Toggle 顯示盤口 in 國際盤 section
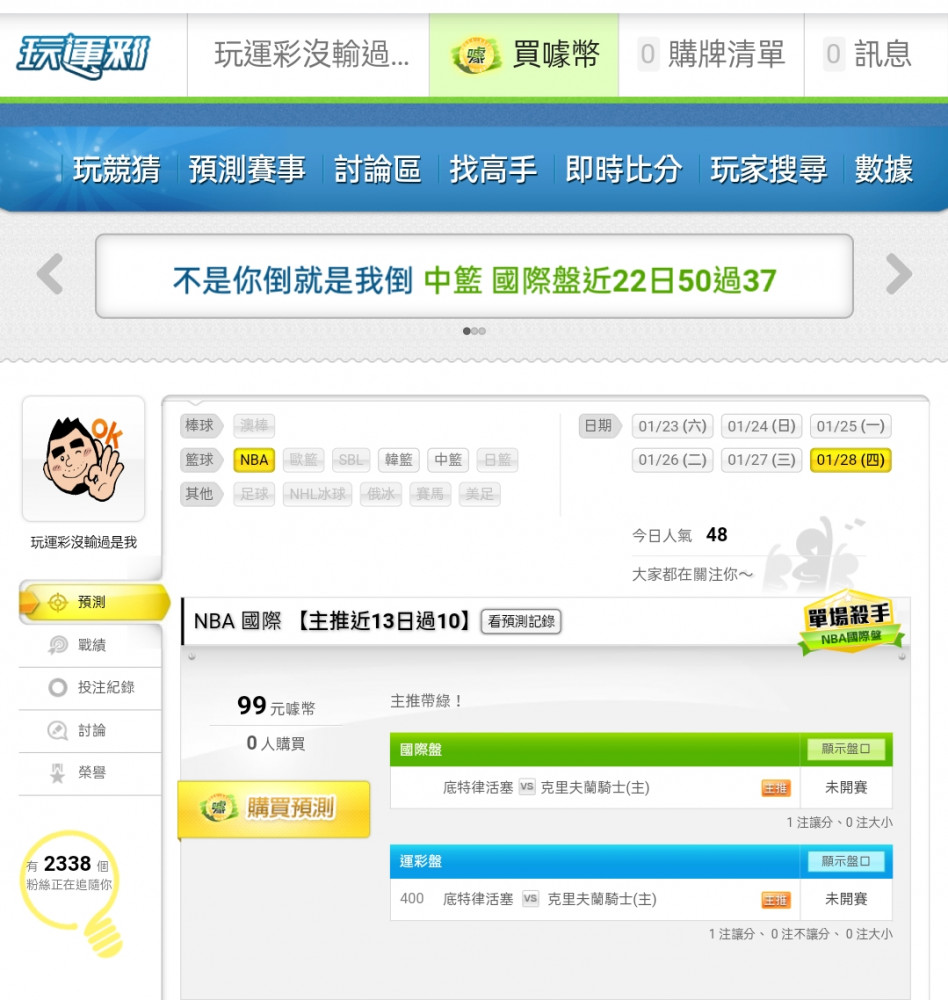The width and height of the screenshot is (948, 1000). click(846, 749)
